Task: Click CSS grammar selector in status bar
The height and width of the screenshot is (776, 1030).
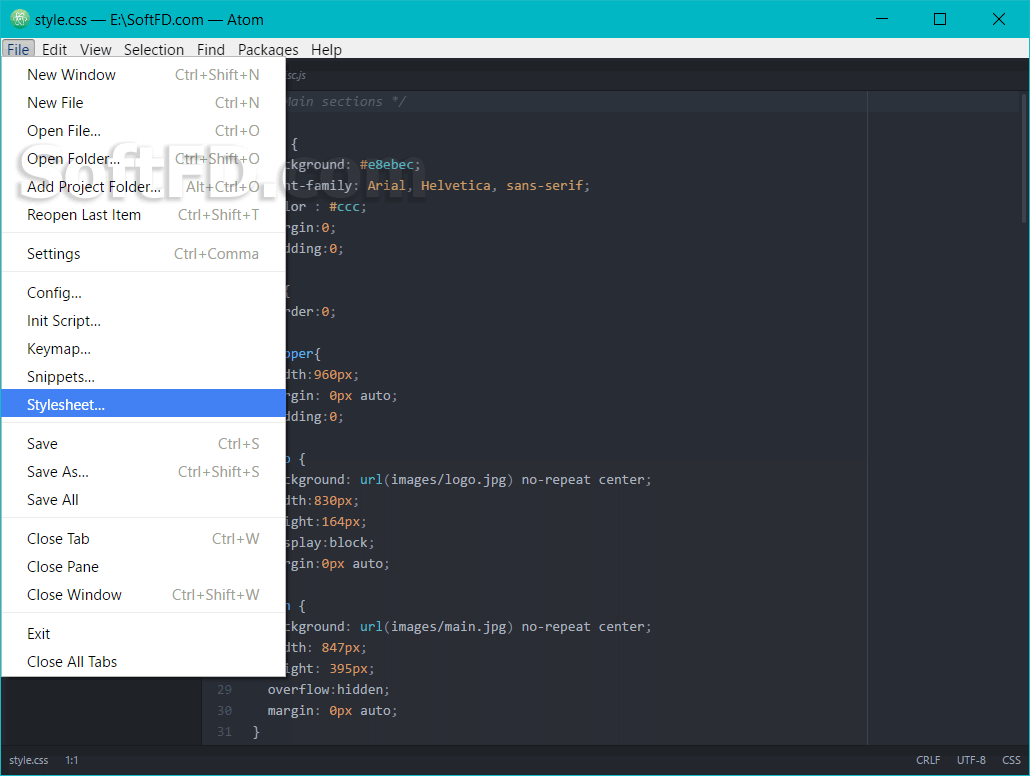Action: click(x=1012, y=760)
